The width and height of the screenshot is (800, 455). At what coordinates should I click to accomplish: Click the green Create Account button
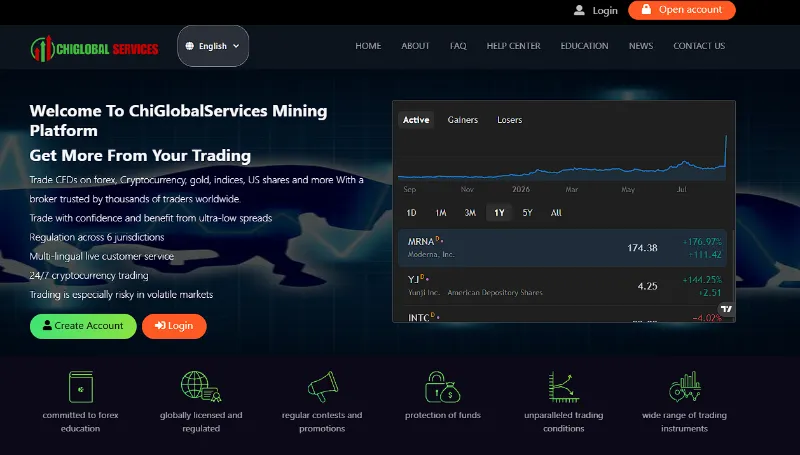pos(83,326)
